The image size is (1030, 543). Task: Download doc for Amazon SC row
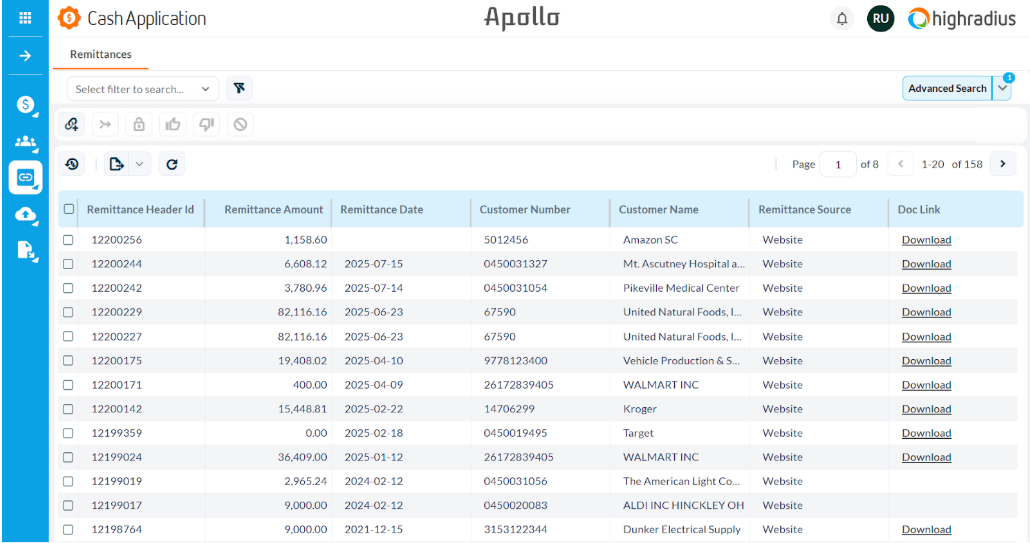926,240
